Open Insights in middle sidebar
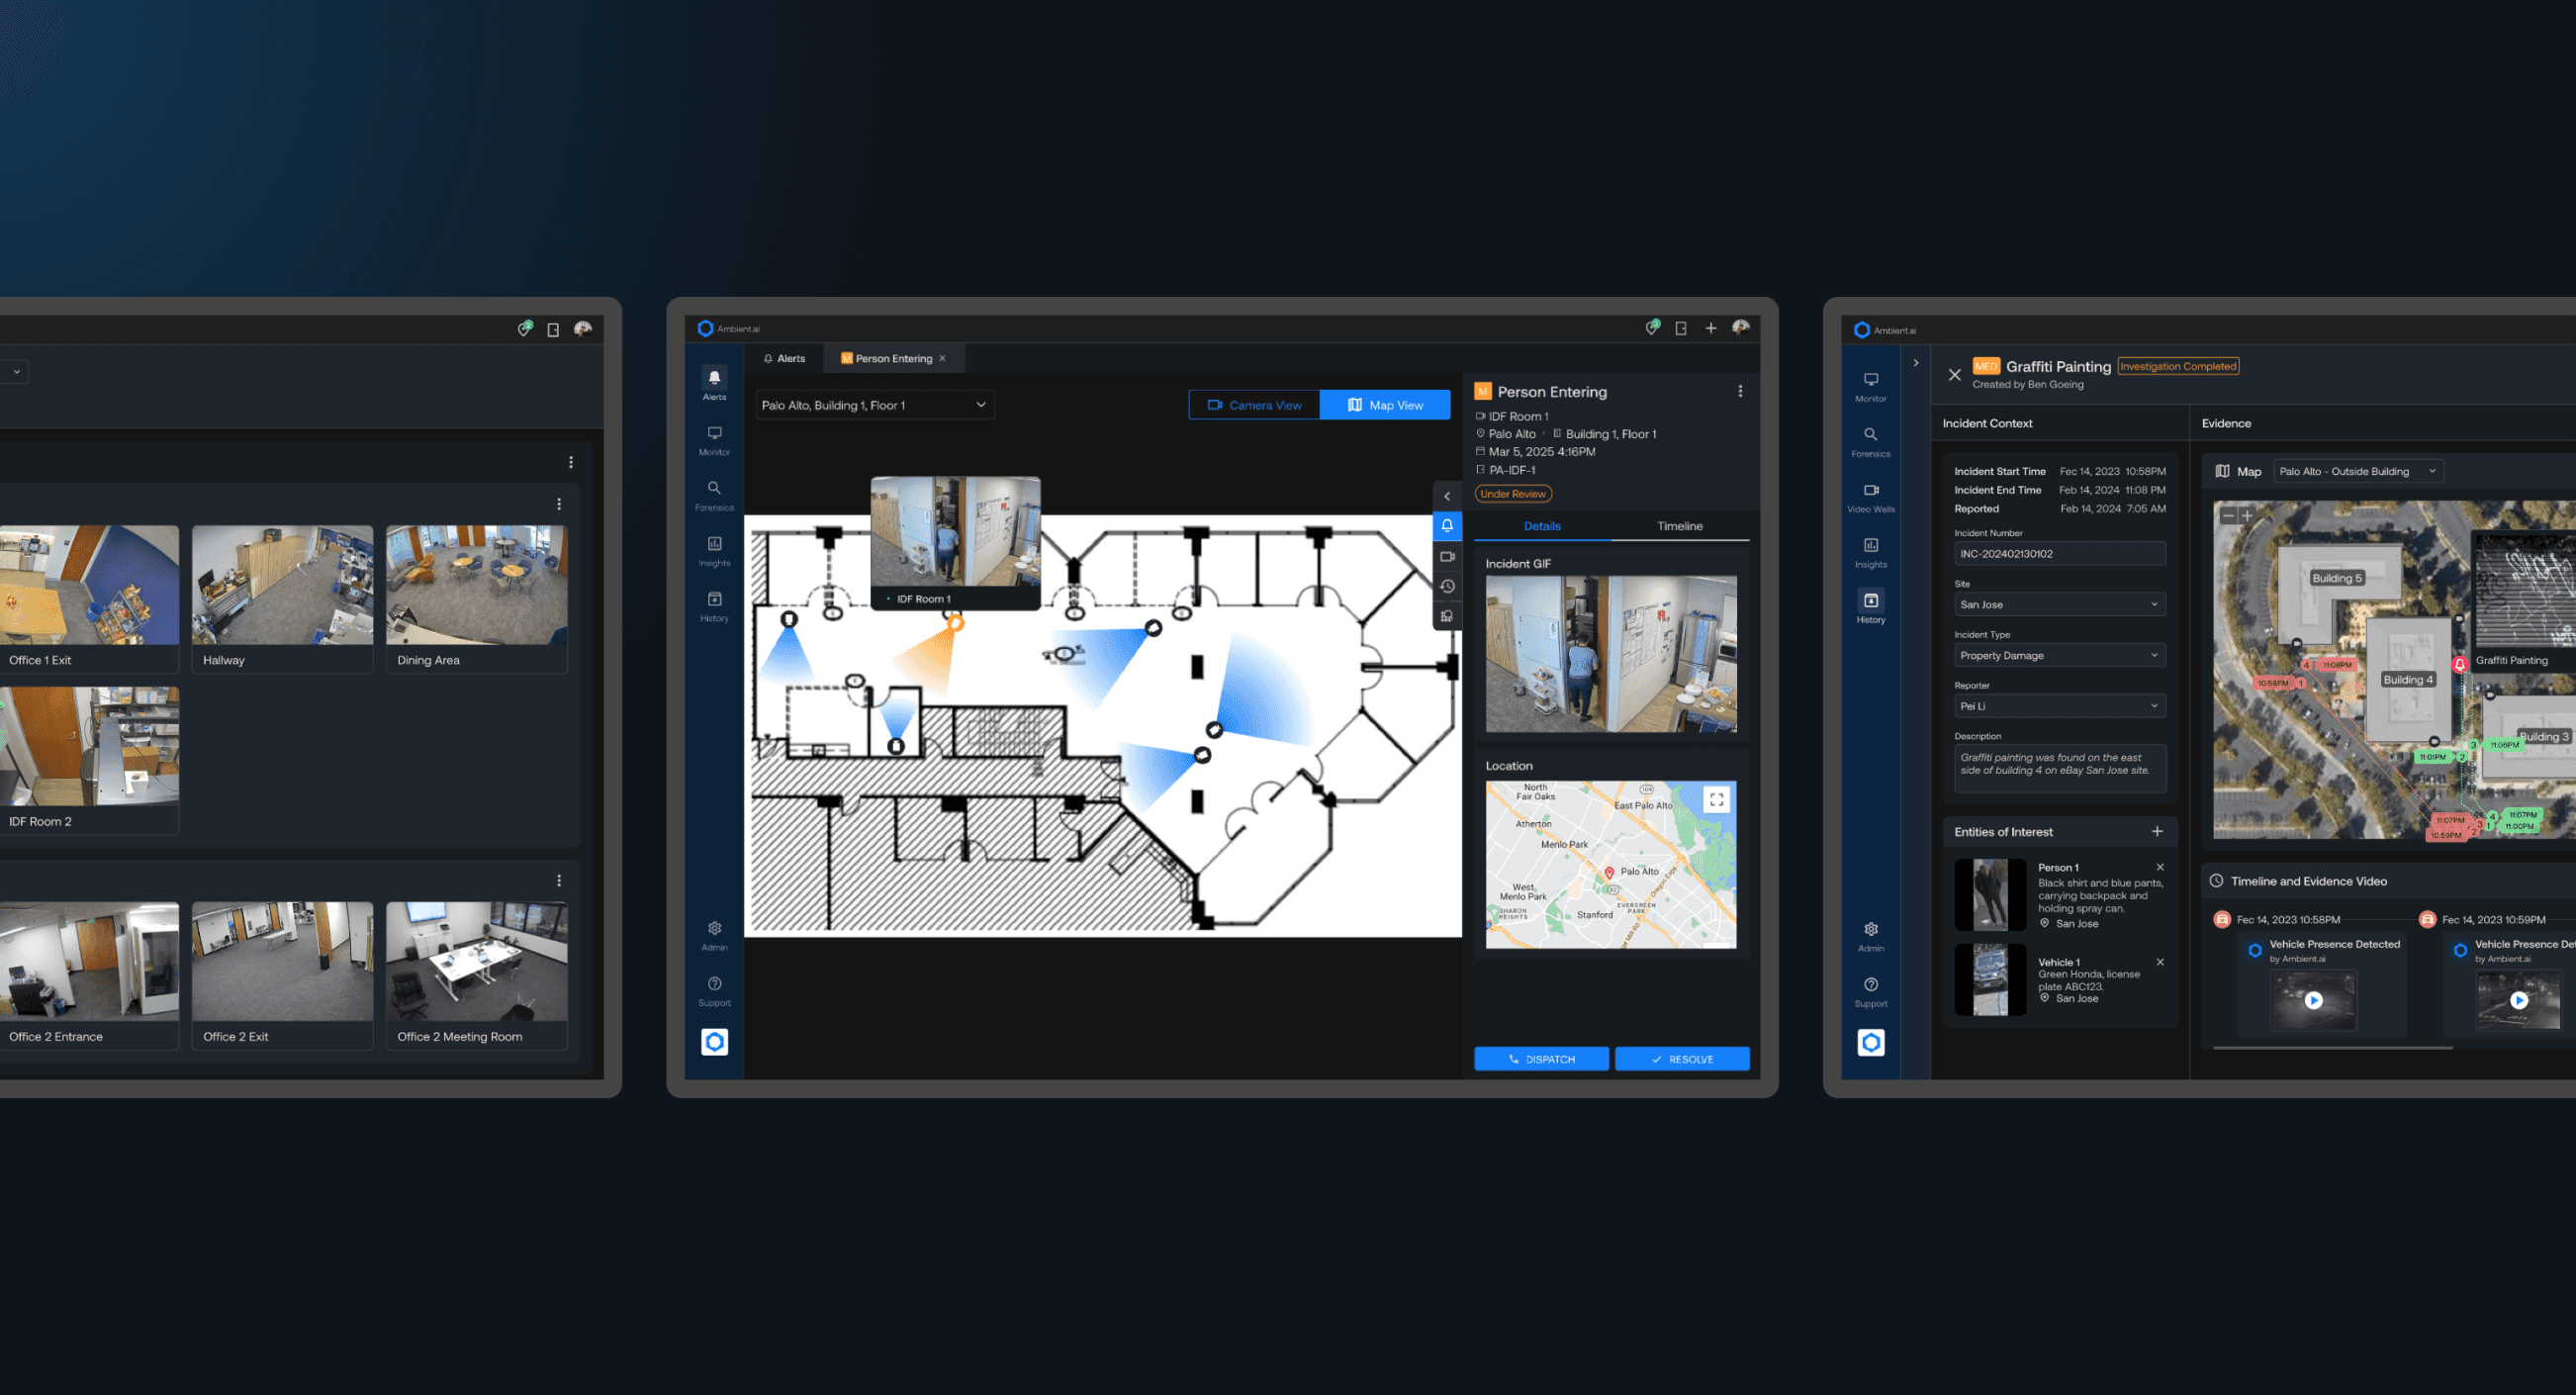Viewport: 2576px width, 1395px height. click(x=714, y=549)
